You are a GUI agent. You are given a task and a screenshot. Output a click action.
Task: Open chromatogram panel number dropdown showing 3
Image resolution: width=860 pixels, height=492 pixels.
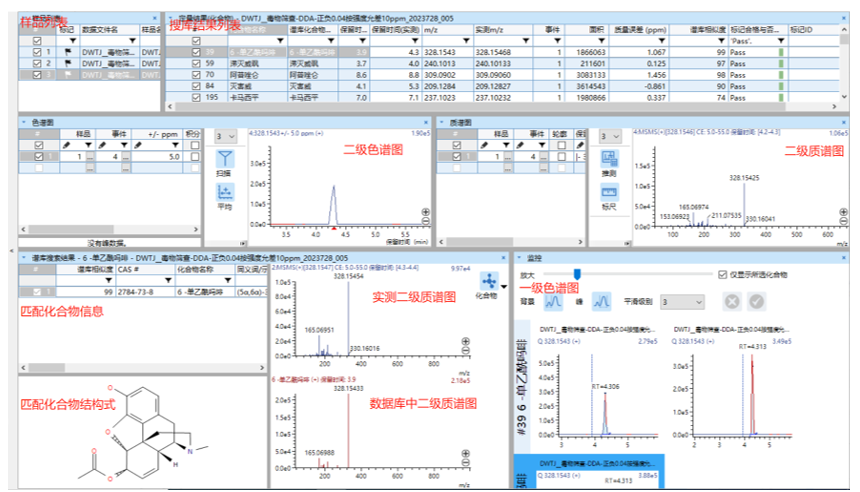click(225, 135)
